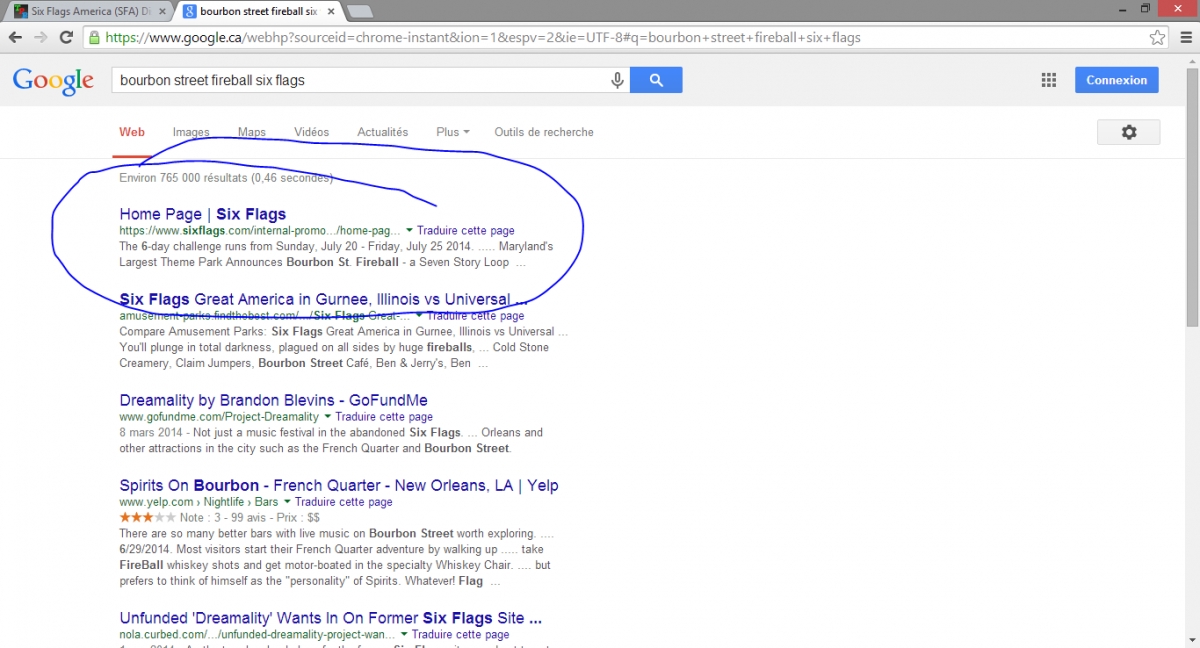Open Outils de recherche

544,132
